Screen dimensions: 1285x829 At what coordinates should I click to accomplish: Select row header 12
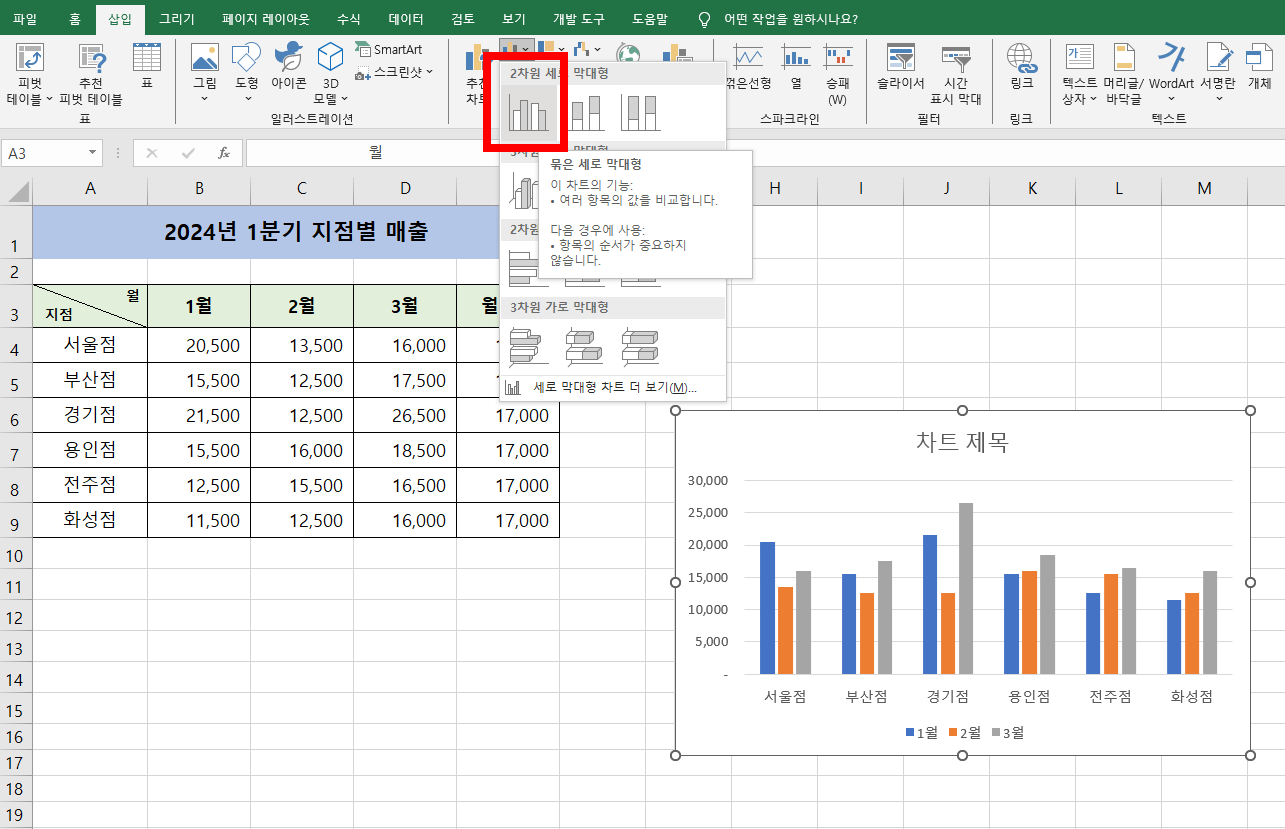point(16,617)
